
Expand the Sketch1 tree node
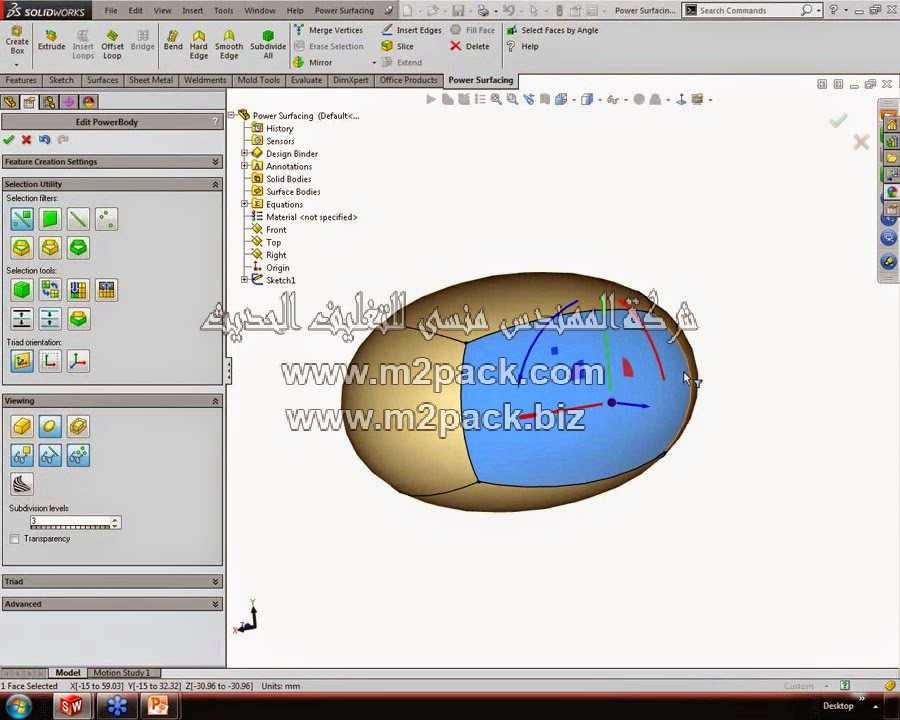[x=244, y=280]
